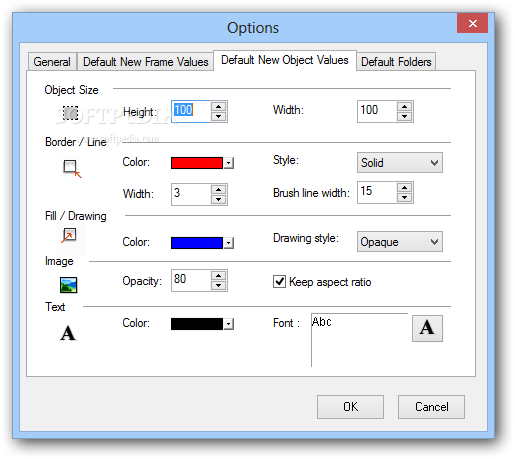
Task: Open the Style dropdown showing Solid
Action: click(x=400, y=163)
